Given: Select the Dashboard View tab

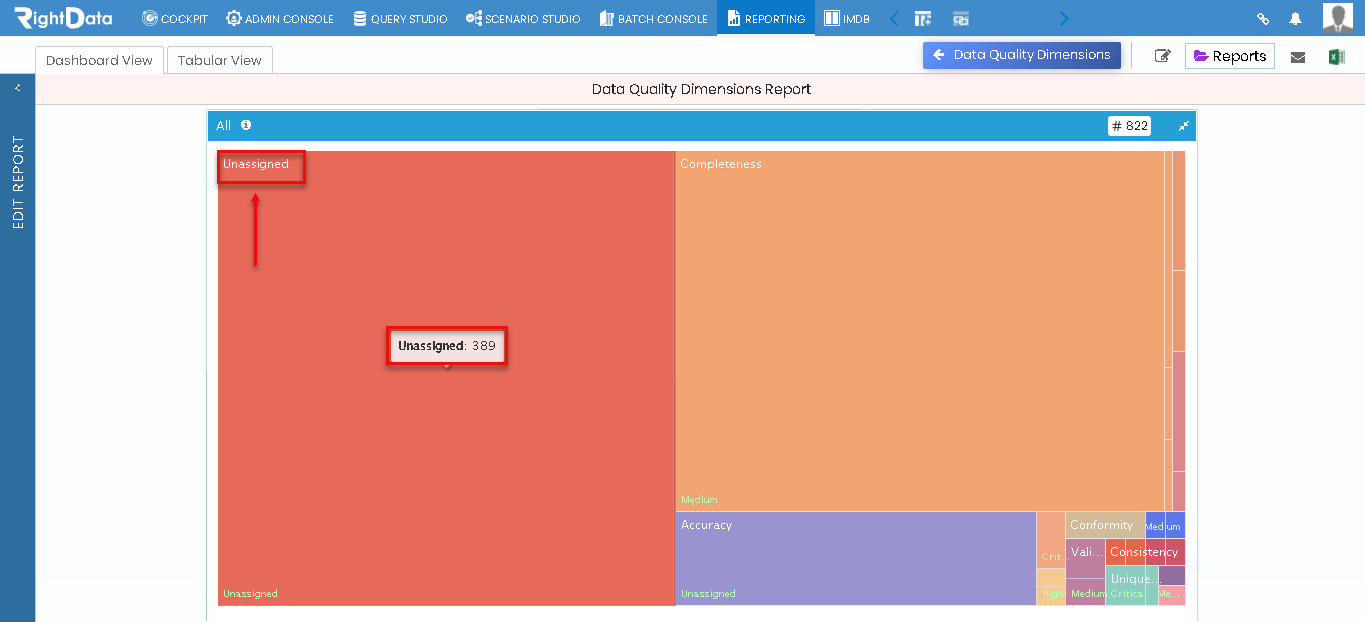Looking at the screenshot, I should pyautogui.click(x=99, y=60).
